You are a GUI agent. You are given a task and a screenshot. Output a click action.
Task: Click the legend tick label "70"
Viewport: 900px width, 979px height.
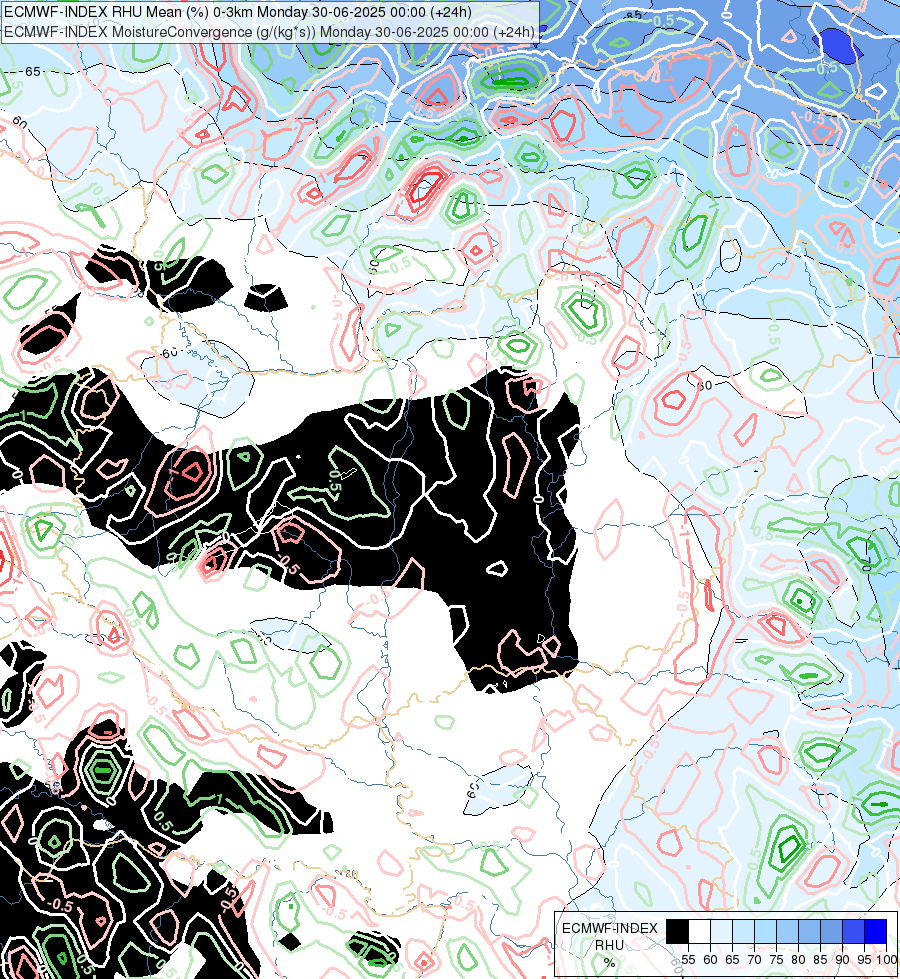(754, 960)
